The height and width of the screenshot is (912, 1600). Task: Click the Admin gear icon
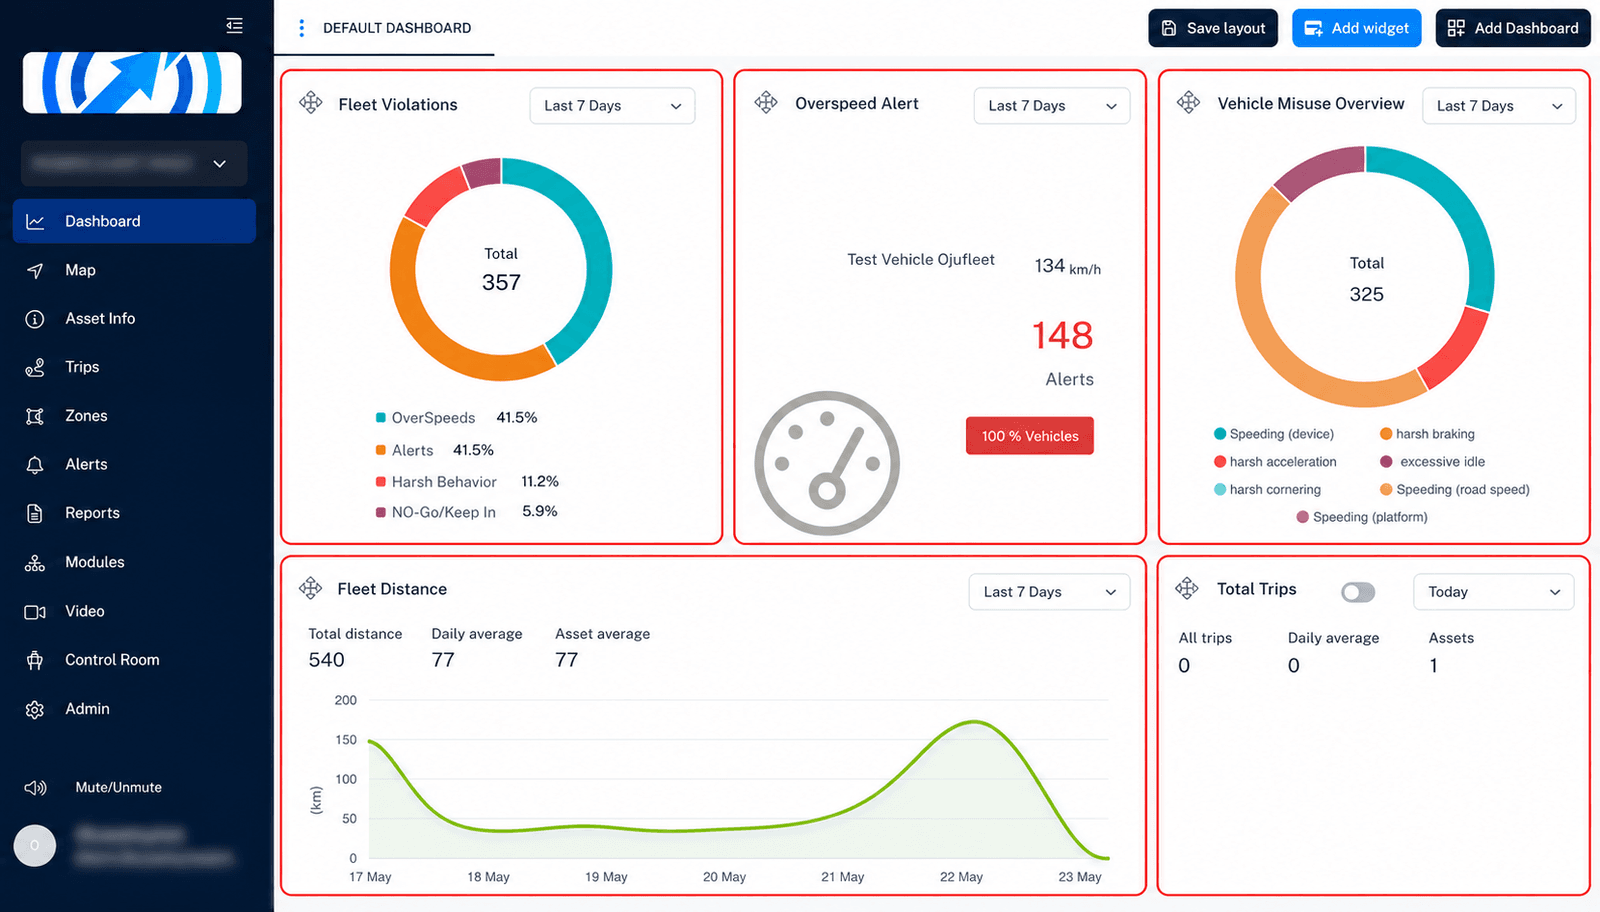(35, 709)
